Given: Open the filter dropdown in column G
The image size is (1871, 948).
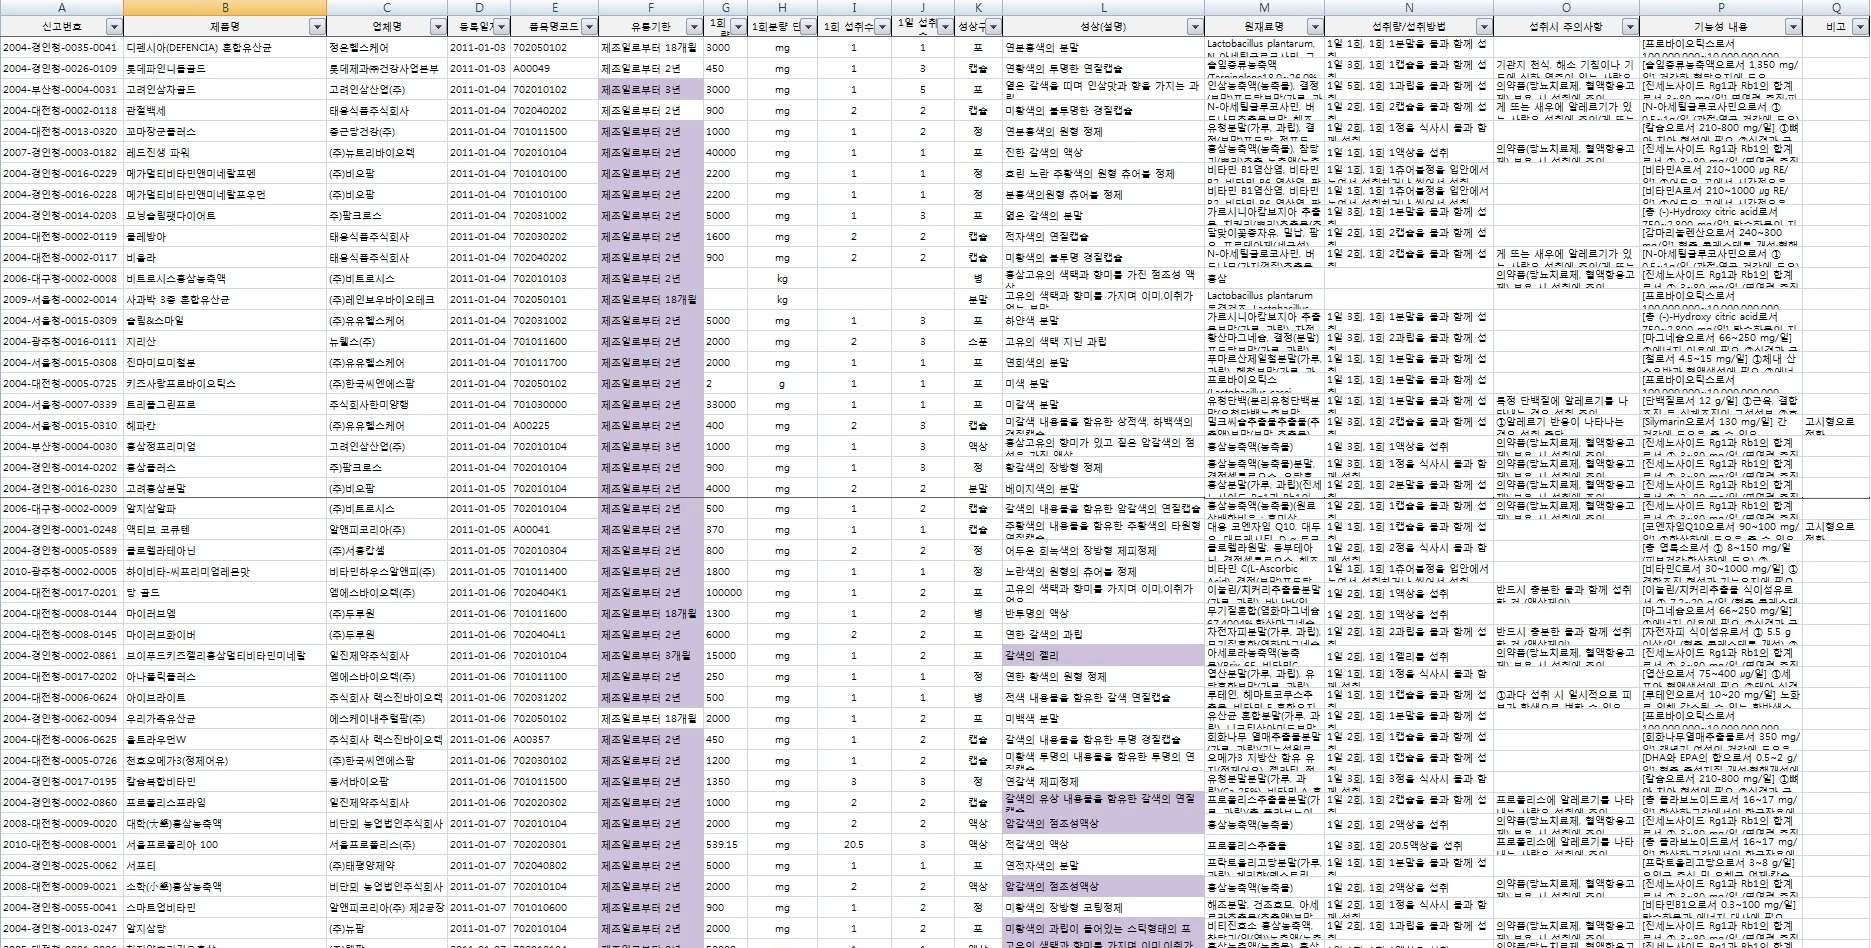Looking at the screenshot, I should [738, 27].
